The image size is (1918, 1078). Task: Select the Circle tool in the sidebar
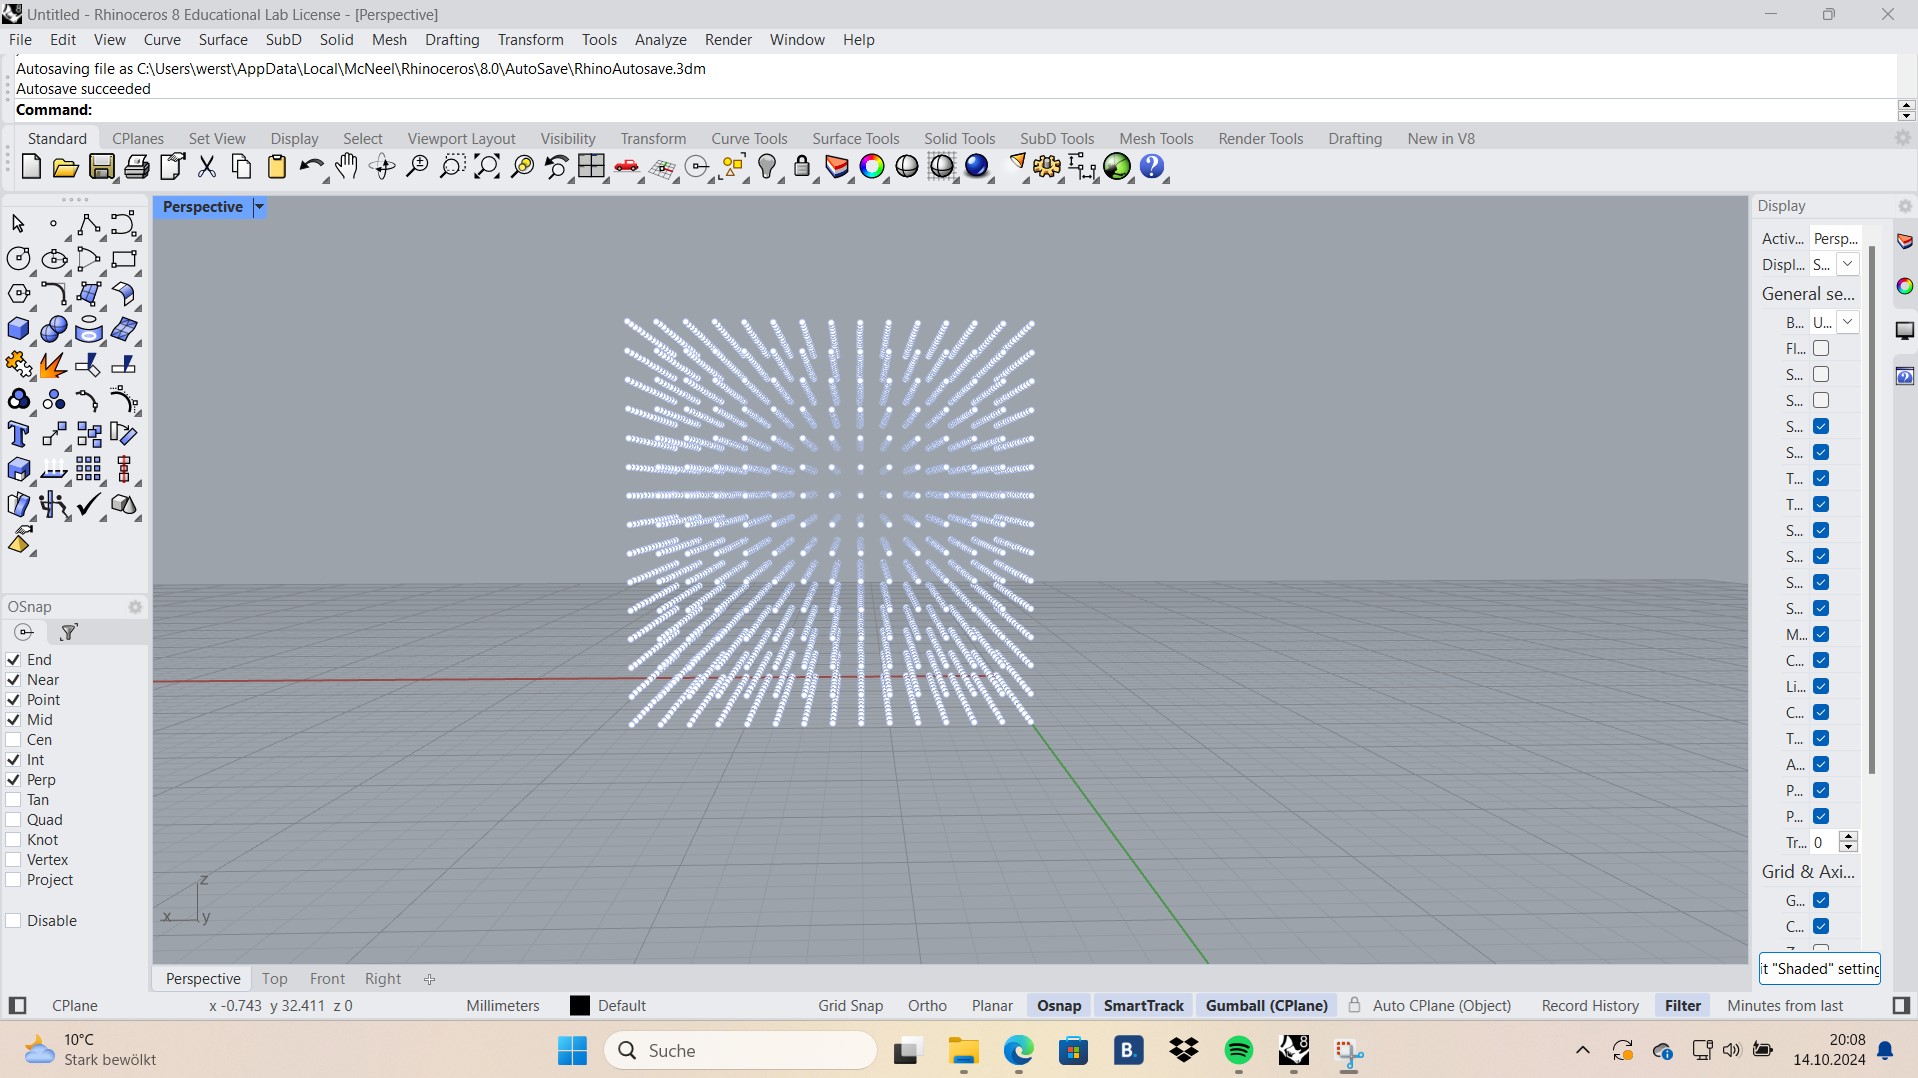click(x=19, y=259)
